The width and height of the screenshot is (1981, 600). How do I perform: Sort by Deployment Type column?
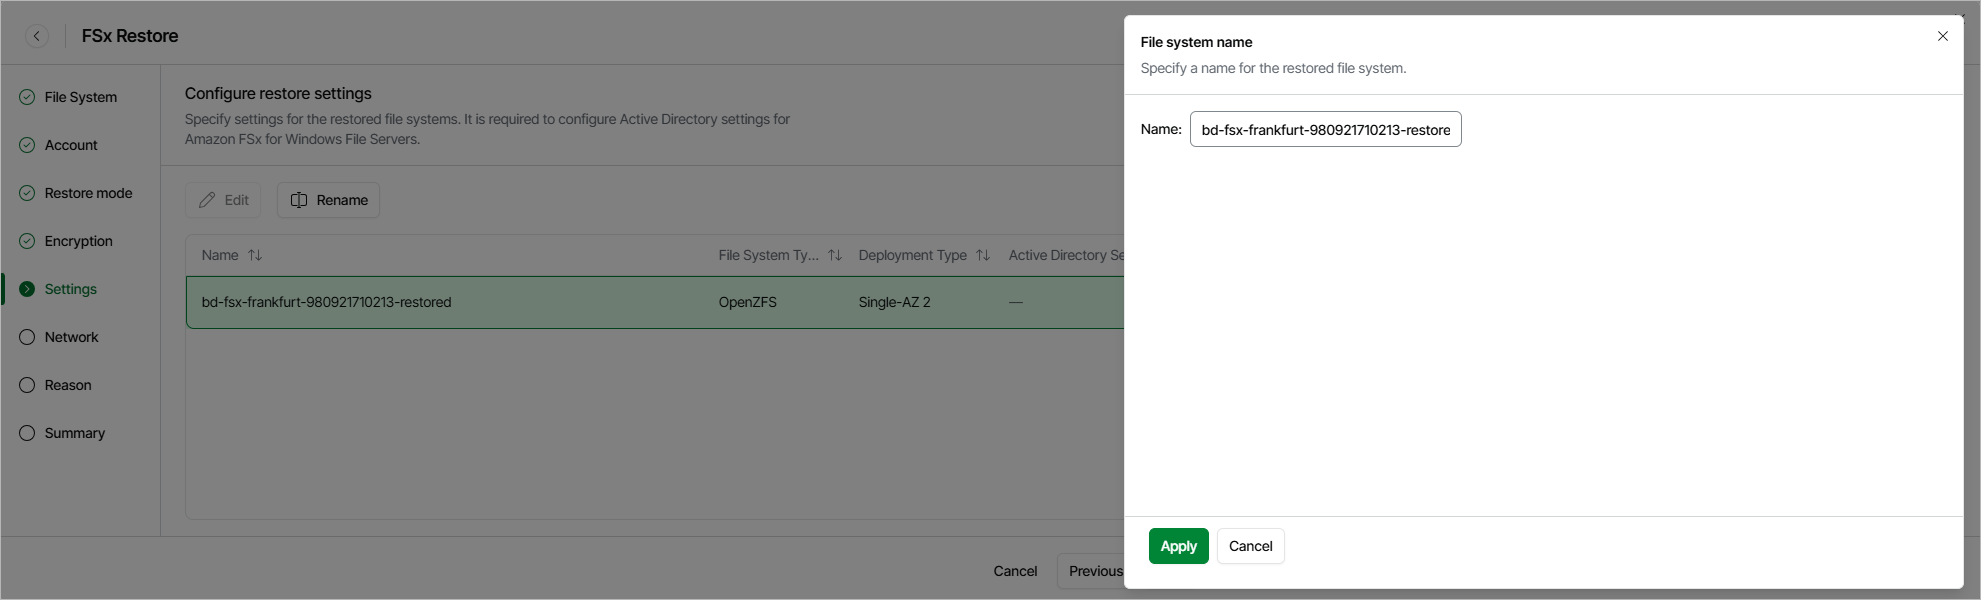click(983, 255)
